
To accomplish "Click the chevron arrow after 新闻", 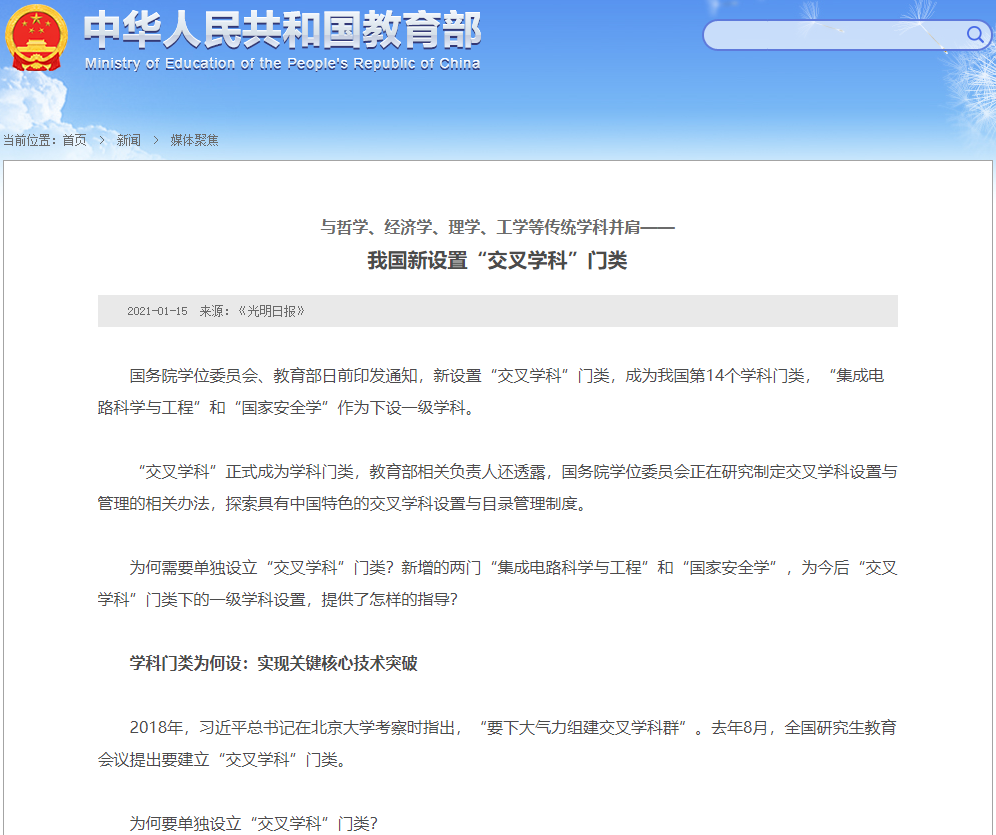I will pyautogui.click(x=156, y=140).
